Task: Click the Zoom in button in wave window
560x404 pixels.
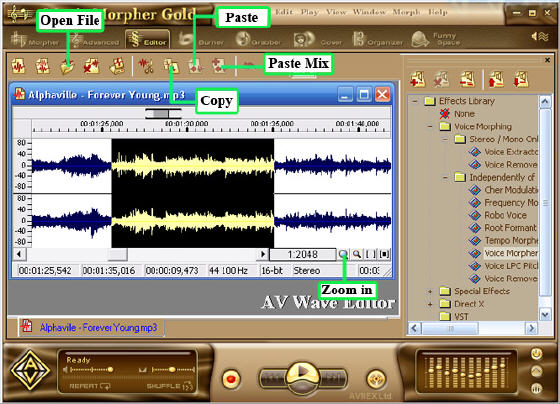Action: click(343, 254)
